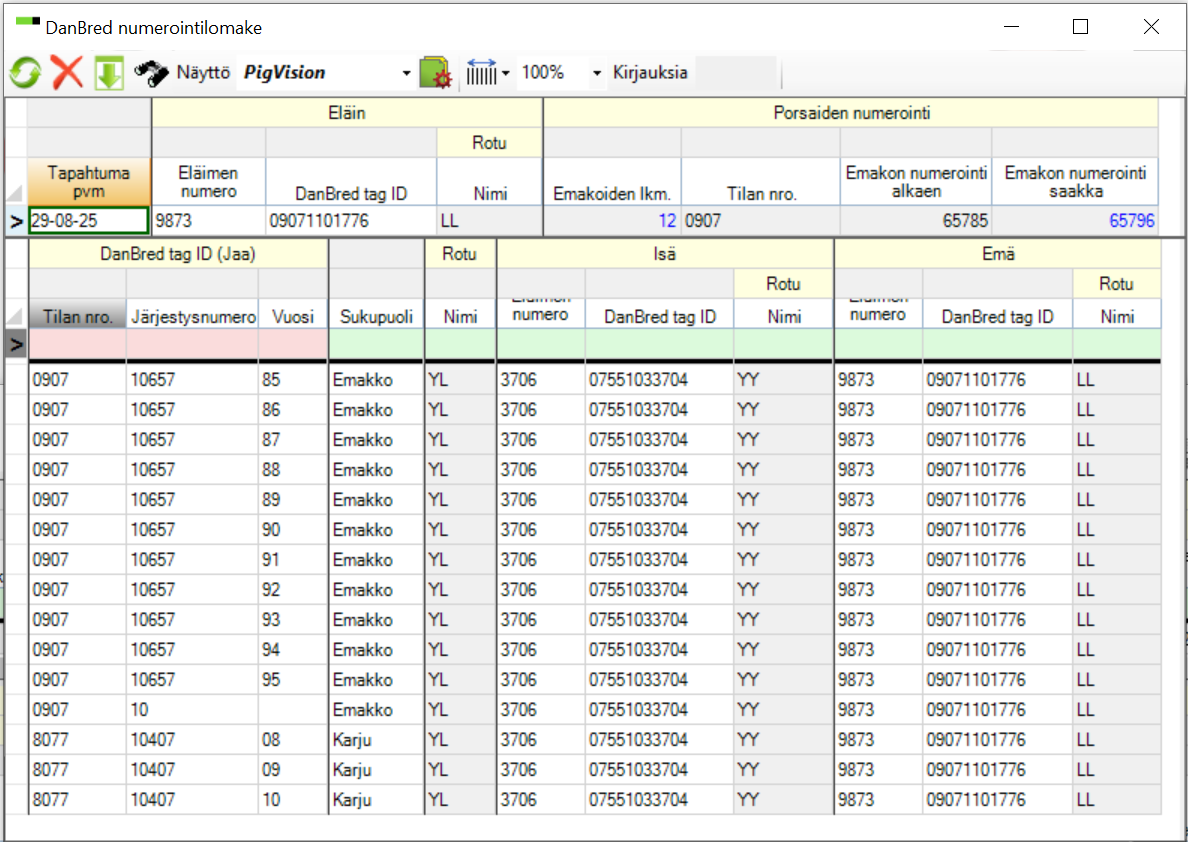Click the upper grid Tilan nro. cell 0907
The image size is (1188, 842).
(761, 221)
